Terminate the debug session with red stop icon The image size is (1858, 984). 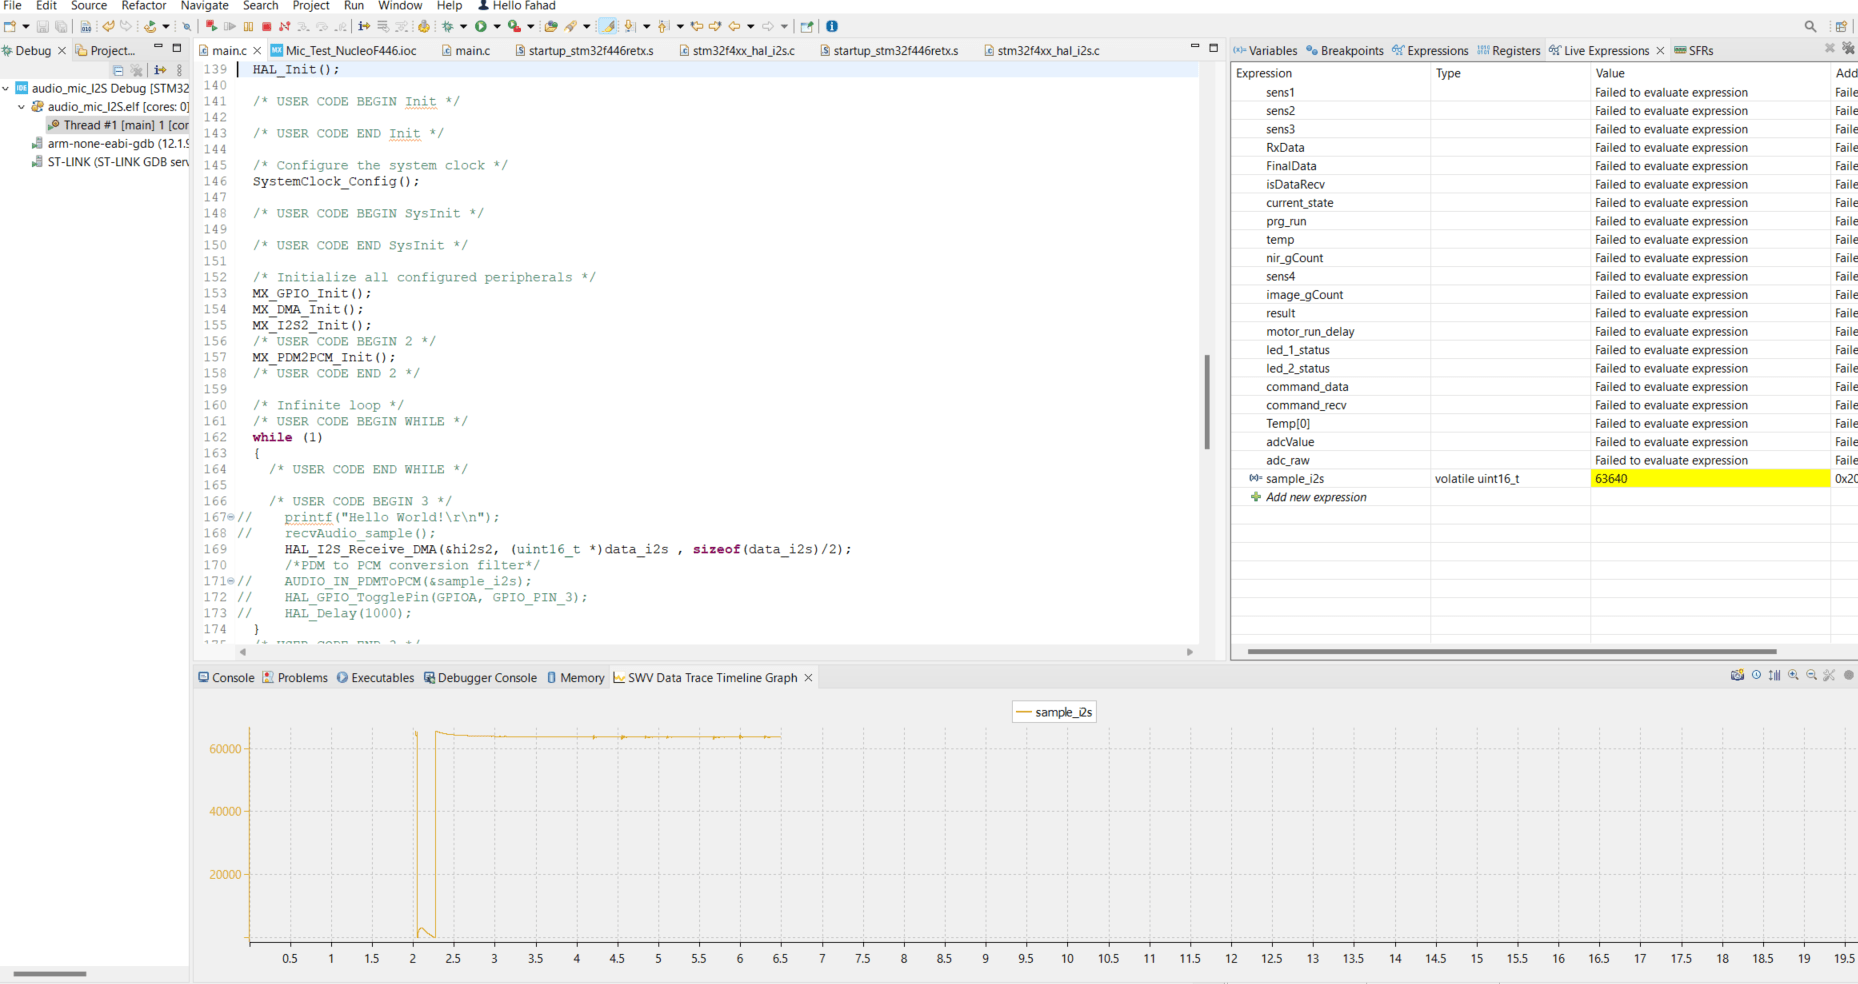[x=265, y=26]
